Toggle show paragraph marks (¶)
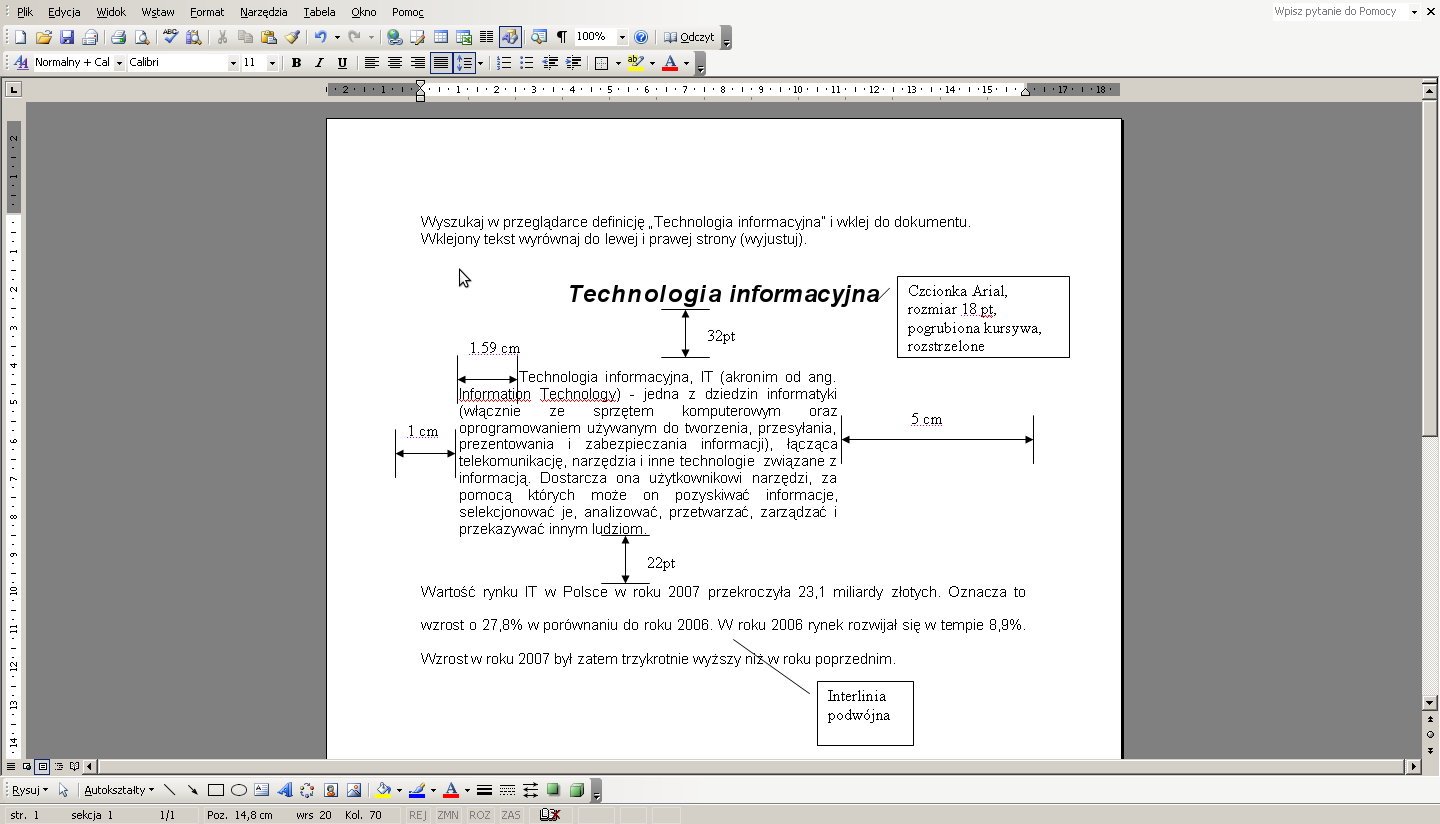The height and width of the screenshot is (824, 1440). (x=561, y=37)
